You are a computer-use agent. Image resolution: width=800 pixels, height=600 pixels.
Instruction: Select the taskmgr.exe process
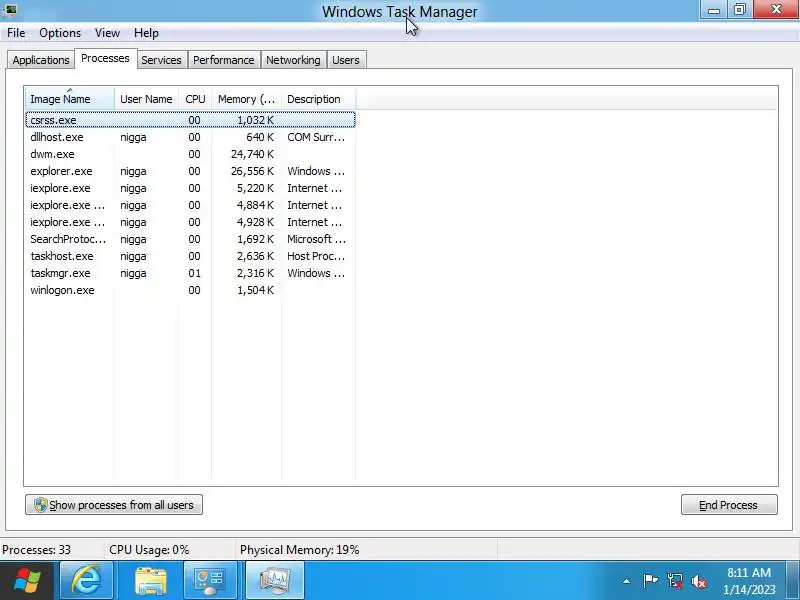pos(190,273)
